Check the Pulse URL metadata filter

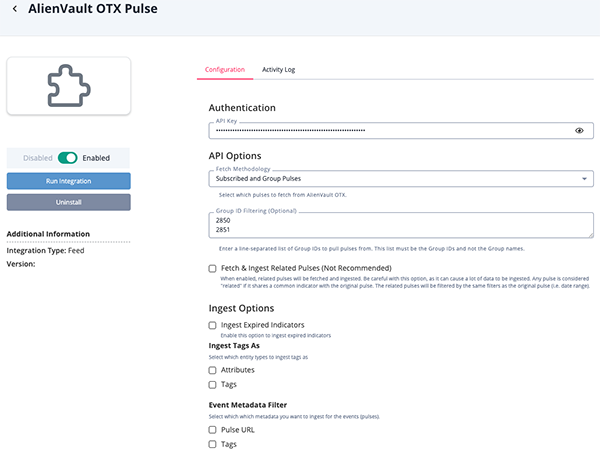[x=212, y=430]
